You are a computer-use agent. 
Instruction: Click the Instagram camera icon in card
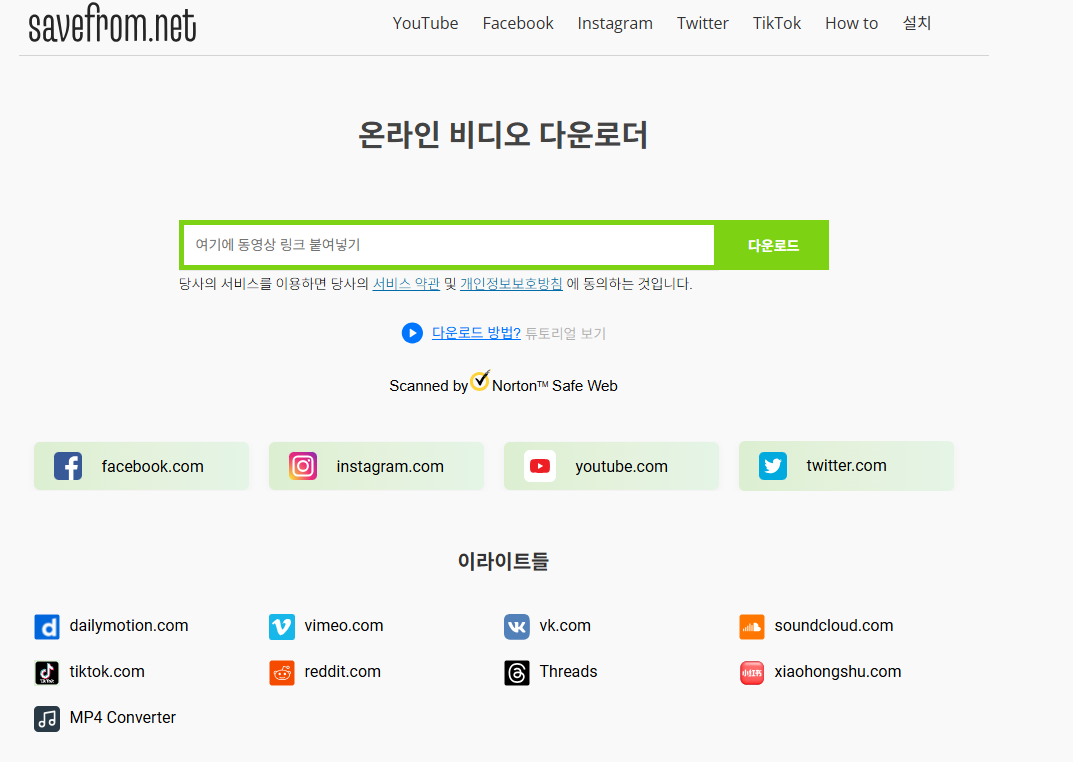coord(302,466)
